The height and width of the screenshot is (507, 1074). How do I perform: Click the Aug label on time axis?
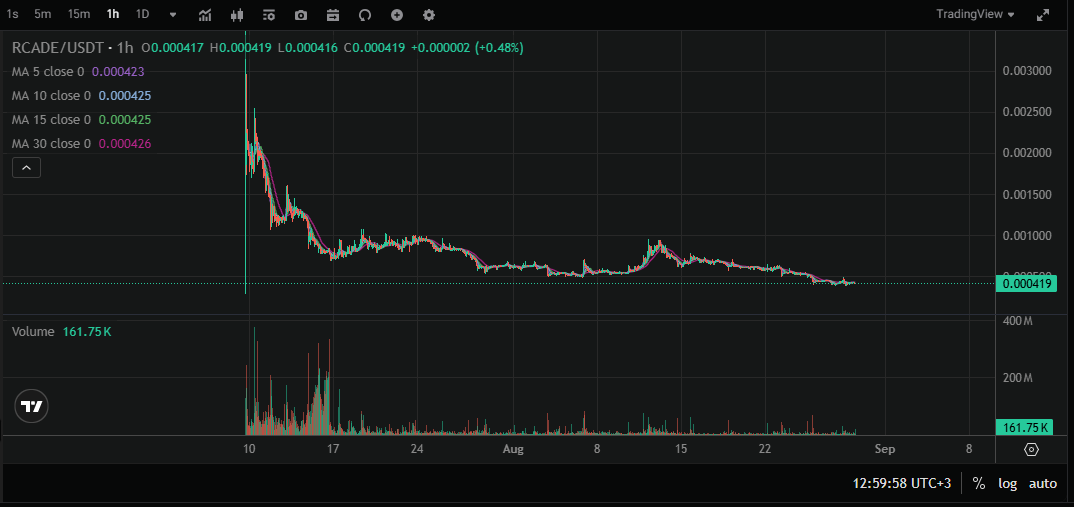tap(513, 449)
